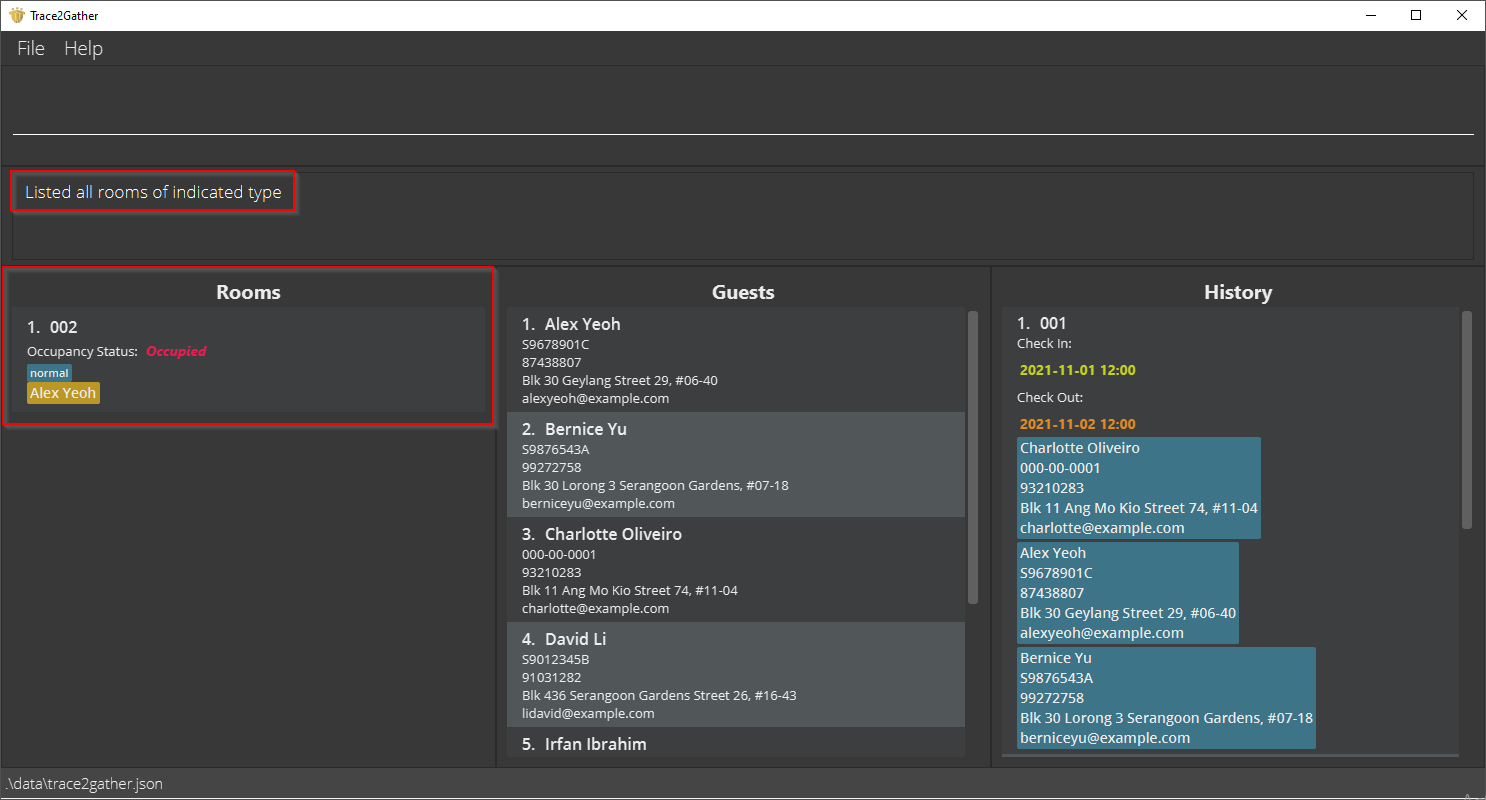Select room card 002
Image resolution: width=1486 pixels, height=800 pixels.
248,360
